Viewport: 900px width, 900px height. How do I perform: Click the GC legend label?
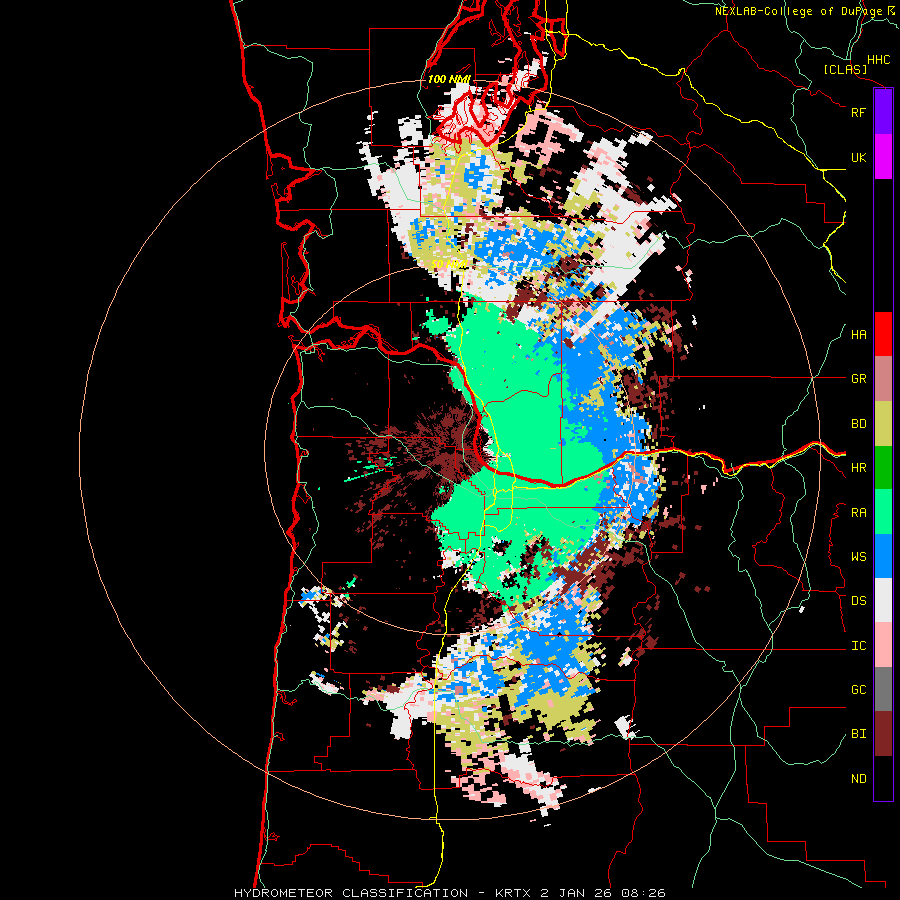859,690
